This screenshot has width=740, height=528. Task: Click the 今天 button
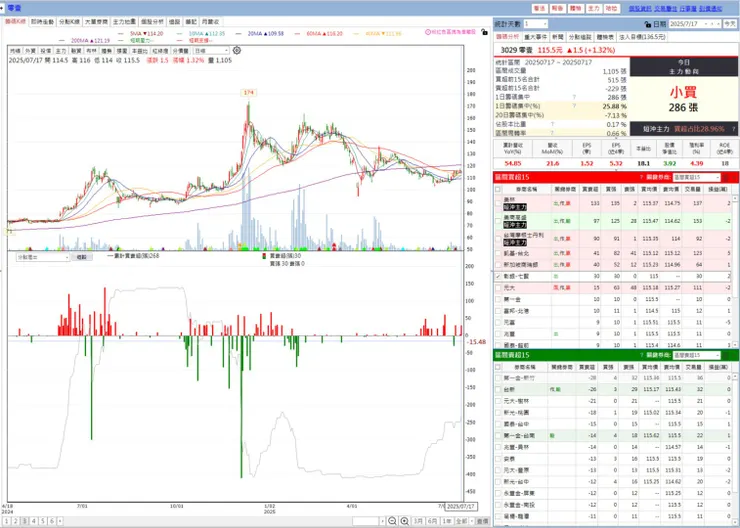click(x=730, y=24)
